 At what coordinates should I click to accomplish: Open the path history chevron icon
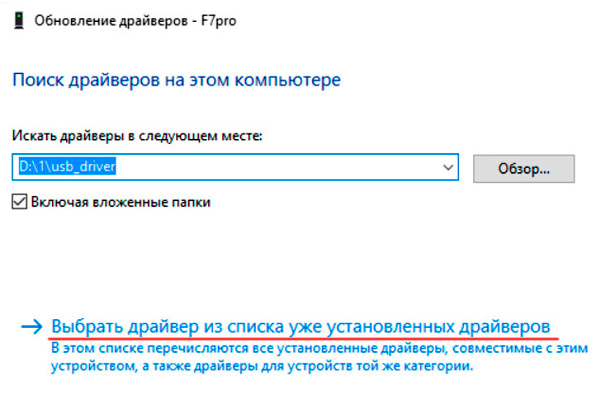(x=448, y=167)
